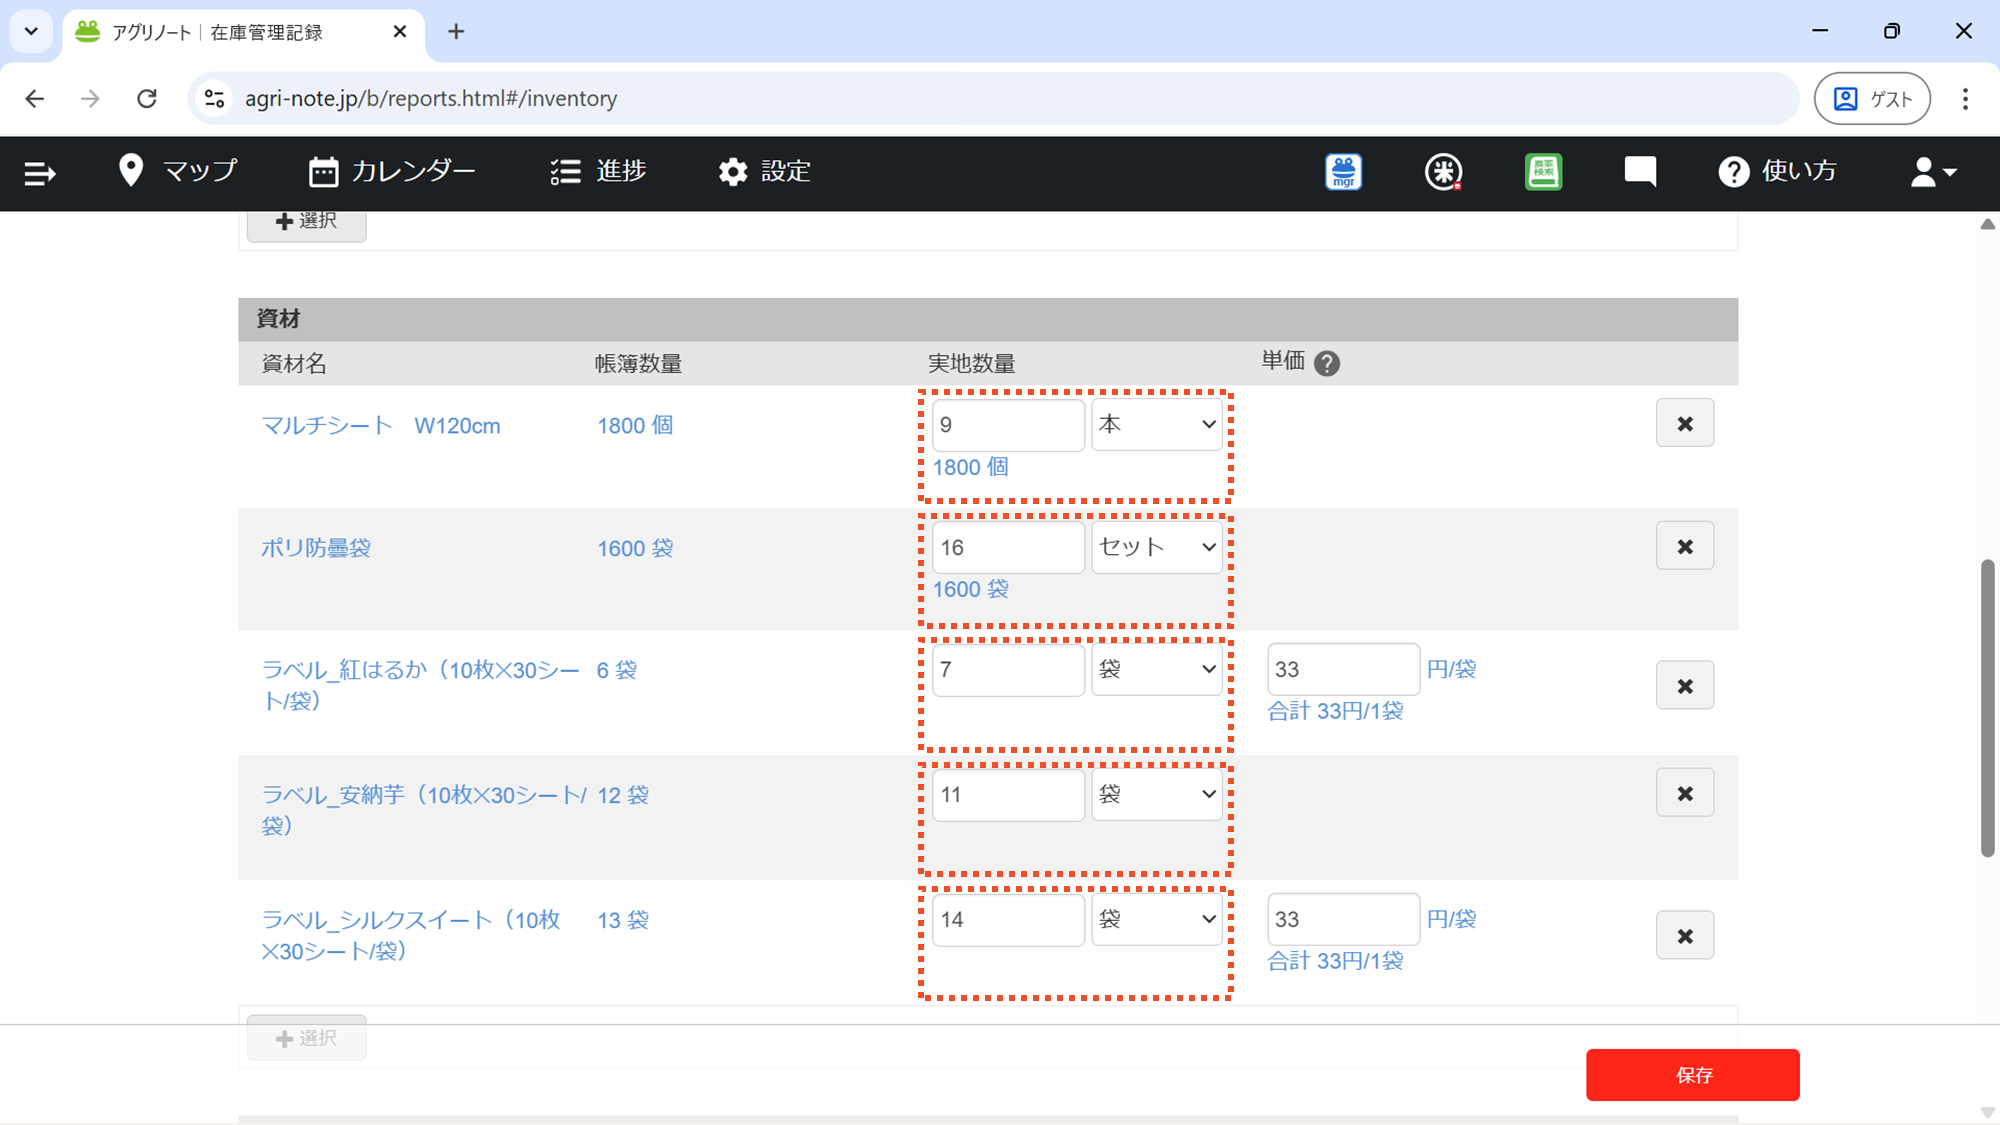The image size is (2000, 1125).
Task: Click the 12 袋 book quantity
Action: pyautogui.click(x=623, y=795)
